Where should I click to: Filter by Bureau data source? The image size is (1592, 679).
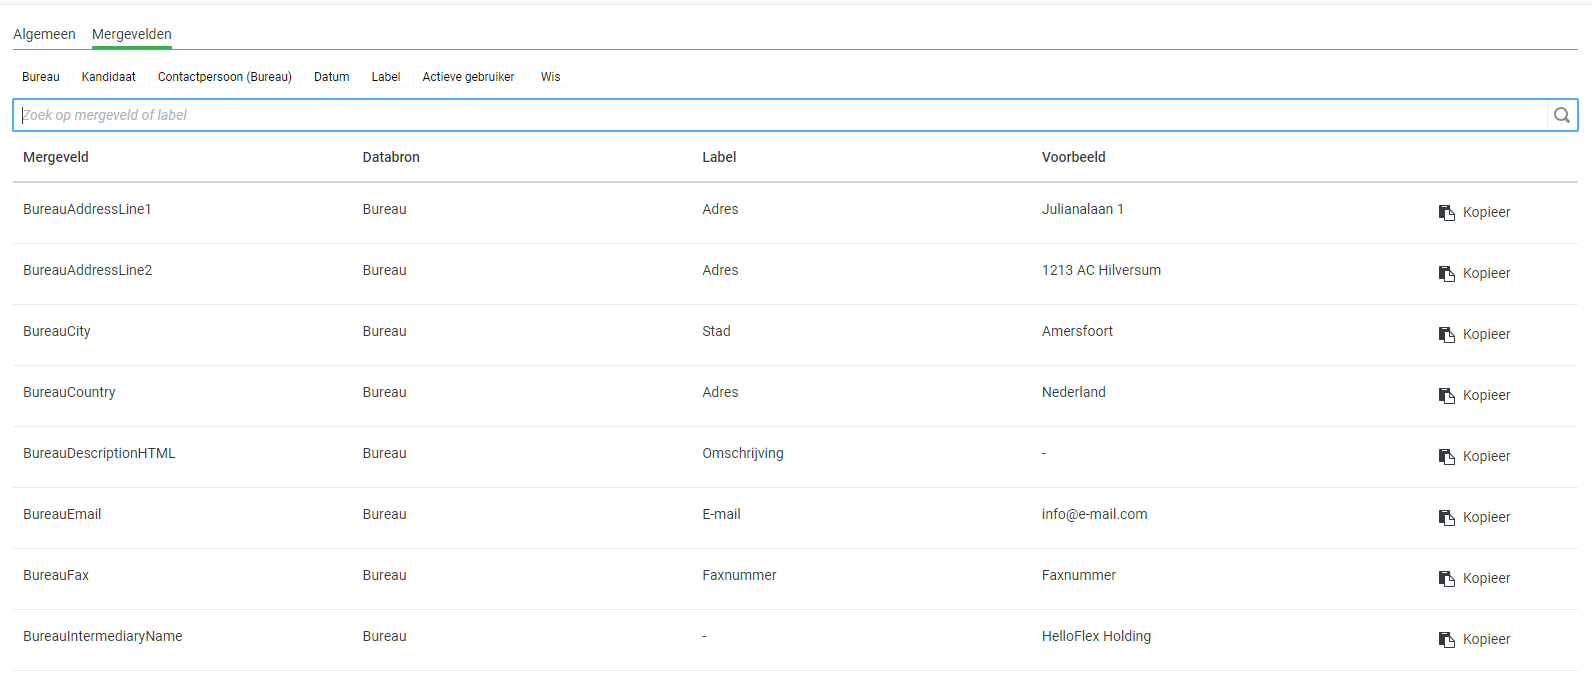pos(41,77)
